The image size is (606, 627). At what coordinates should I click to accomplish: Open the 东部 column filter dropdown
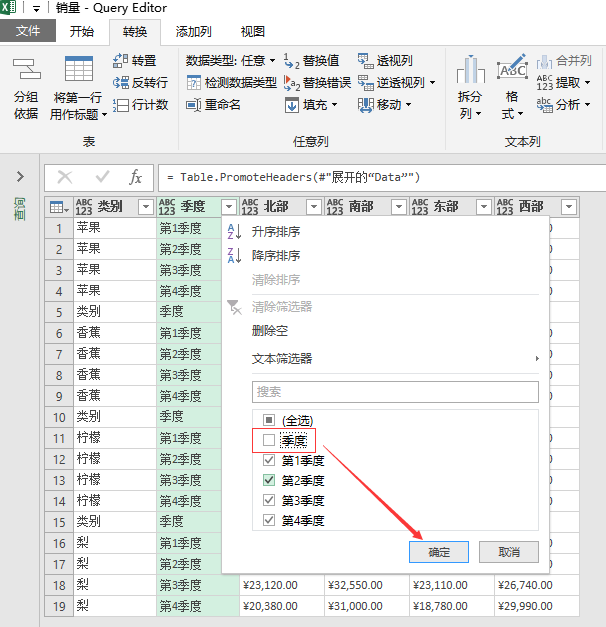tap(484, 207)
